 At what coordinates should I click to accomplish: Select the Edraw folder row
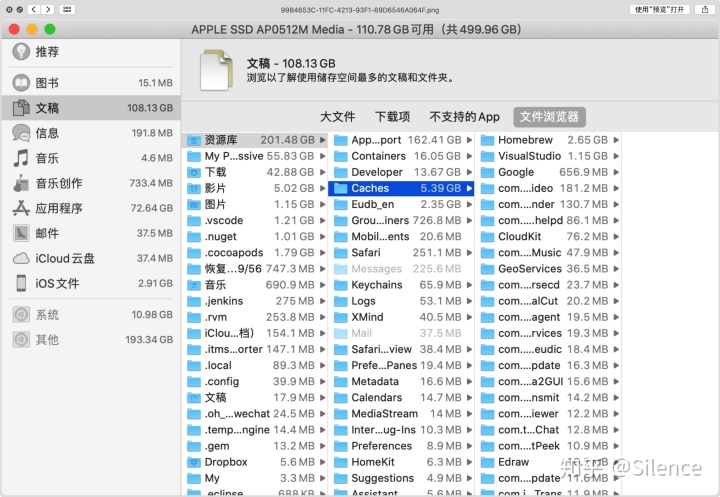549,462
